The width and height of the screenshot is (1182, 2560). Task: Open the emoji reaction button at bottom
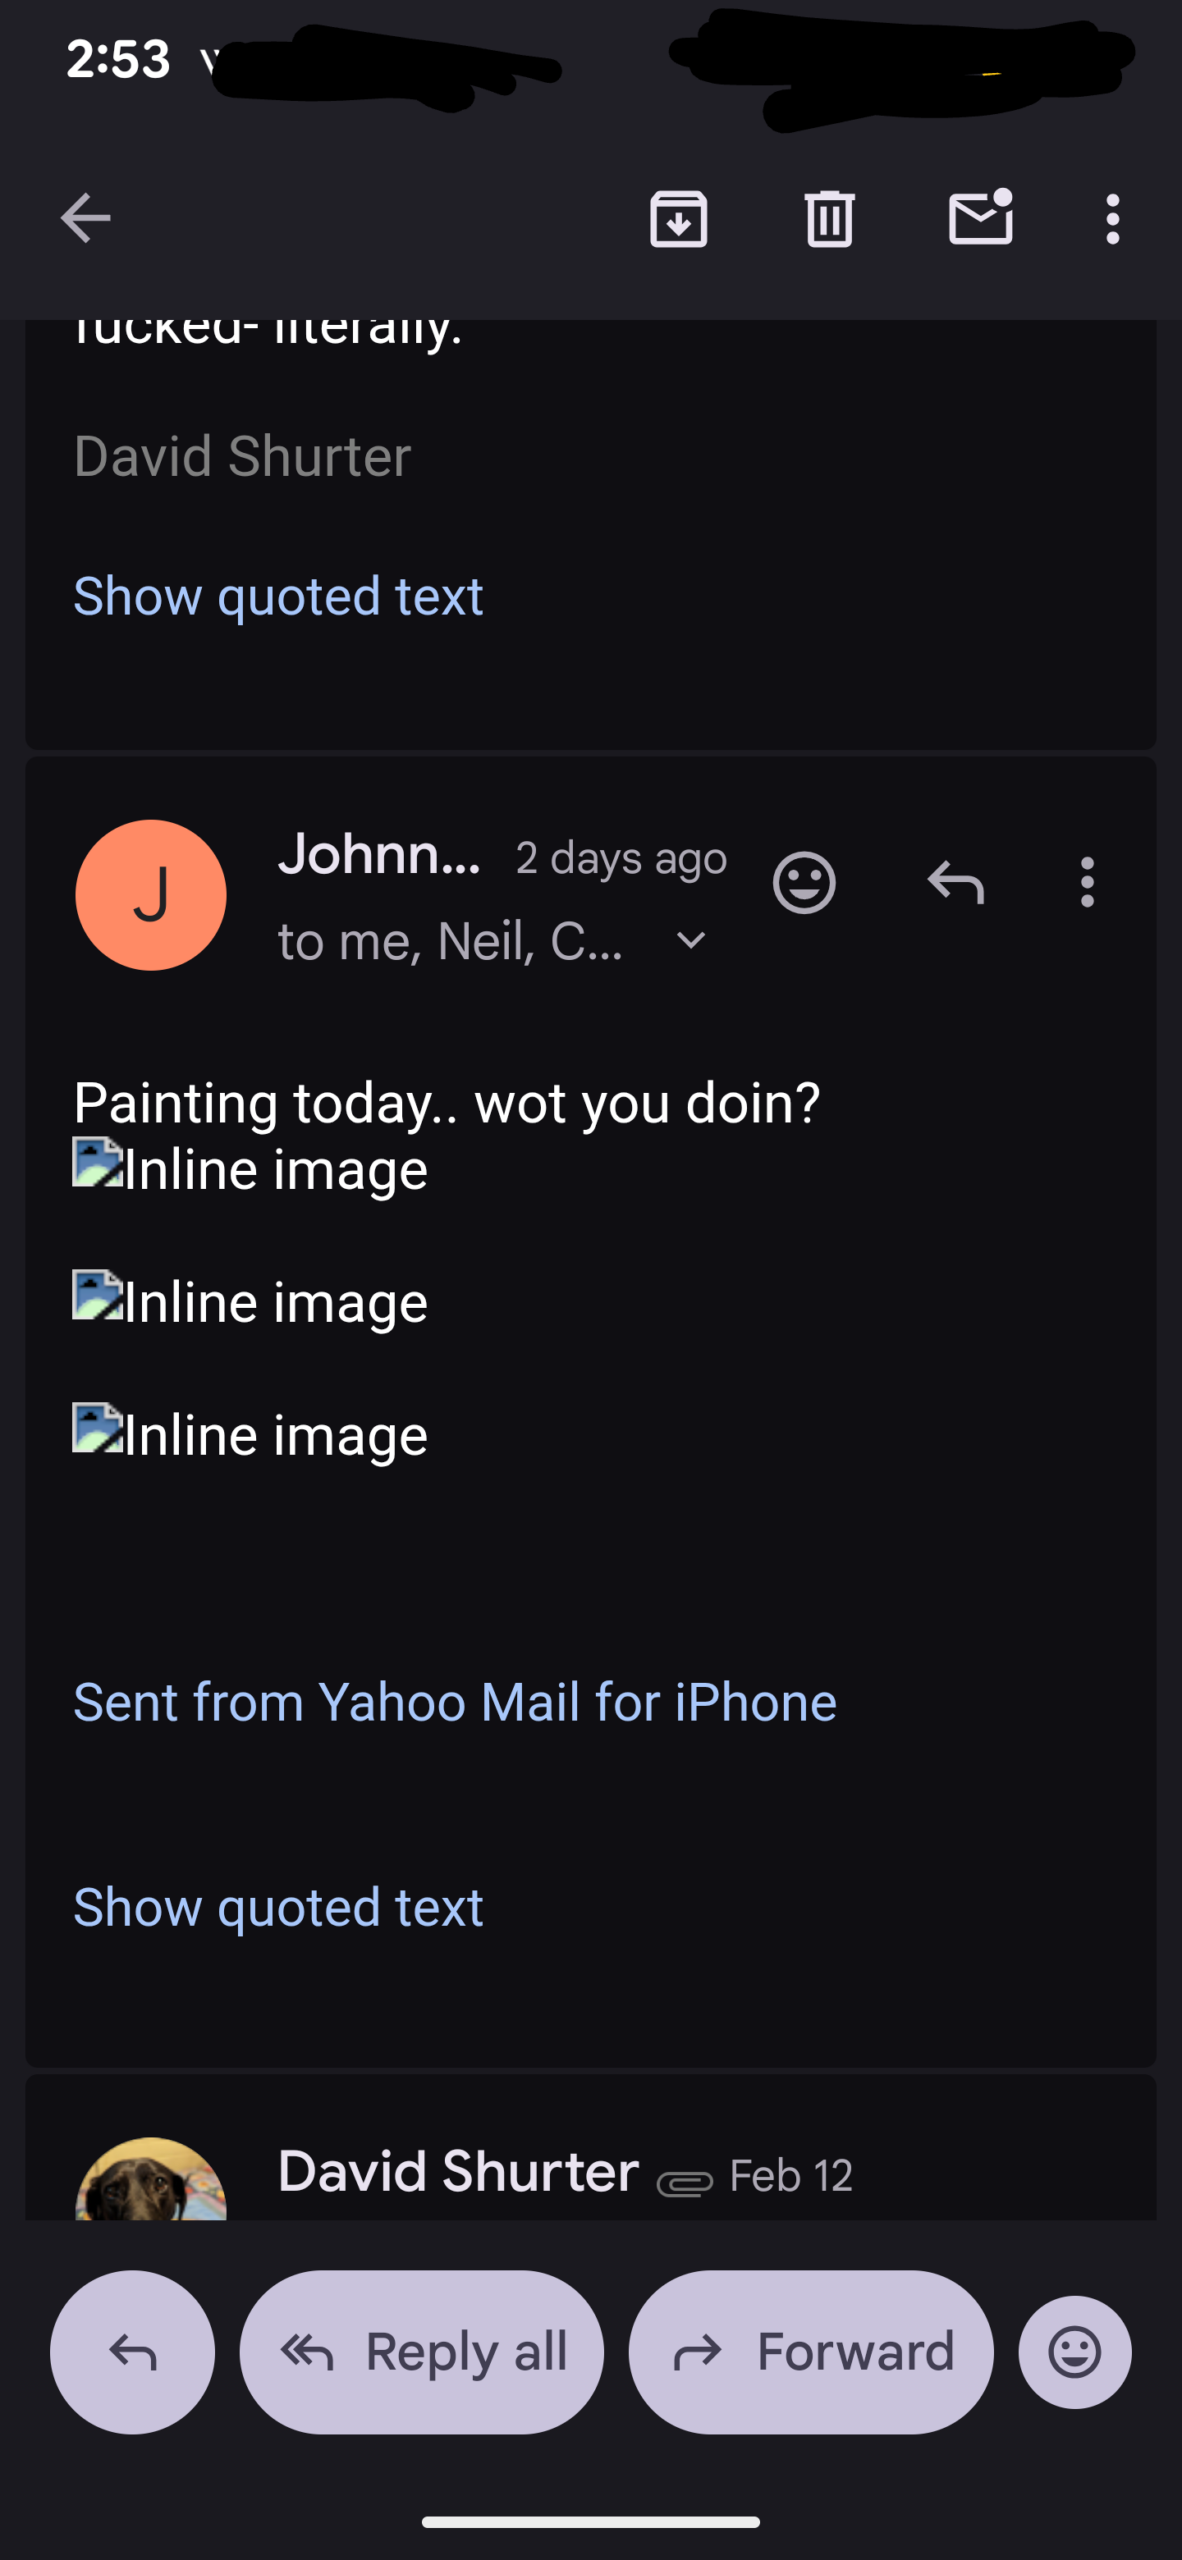pos(1075,2352)
